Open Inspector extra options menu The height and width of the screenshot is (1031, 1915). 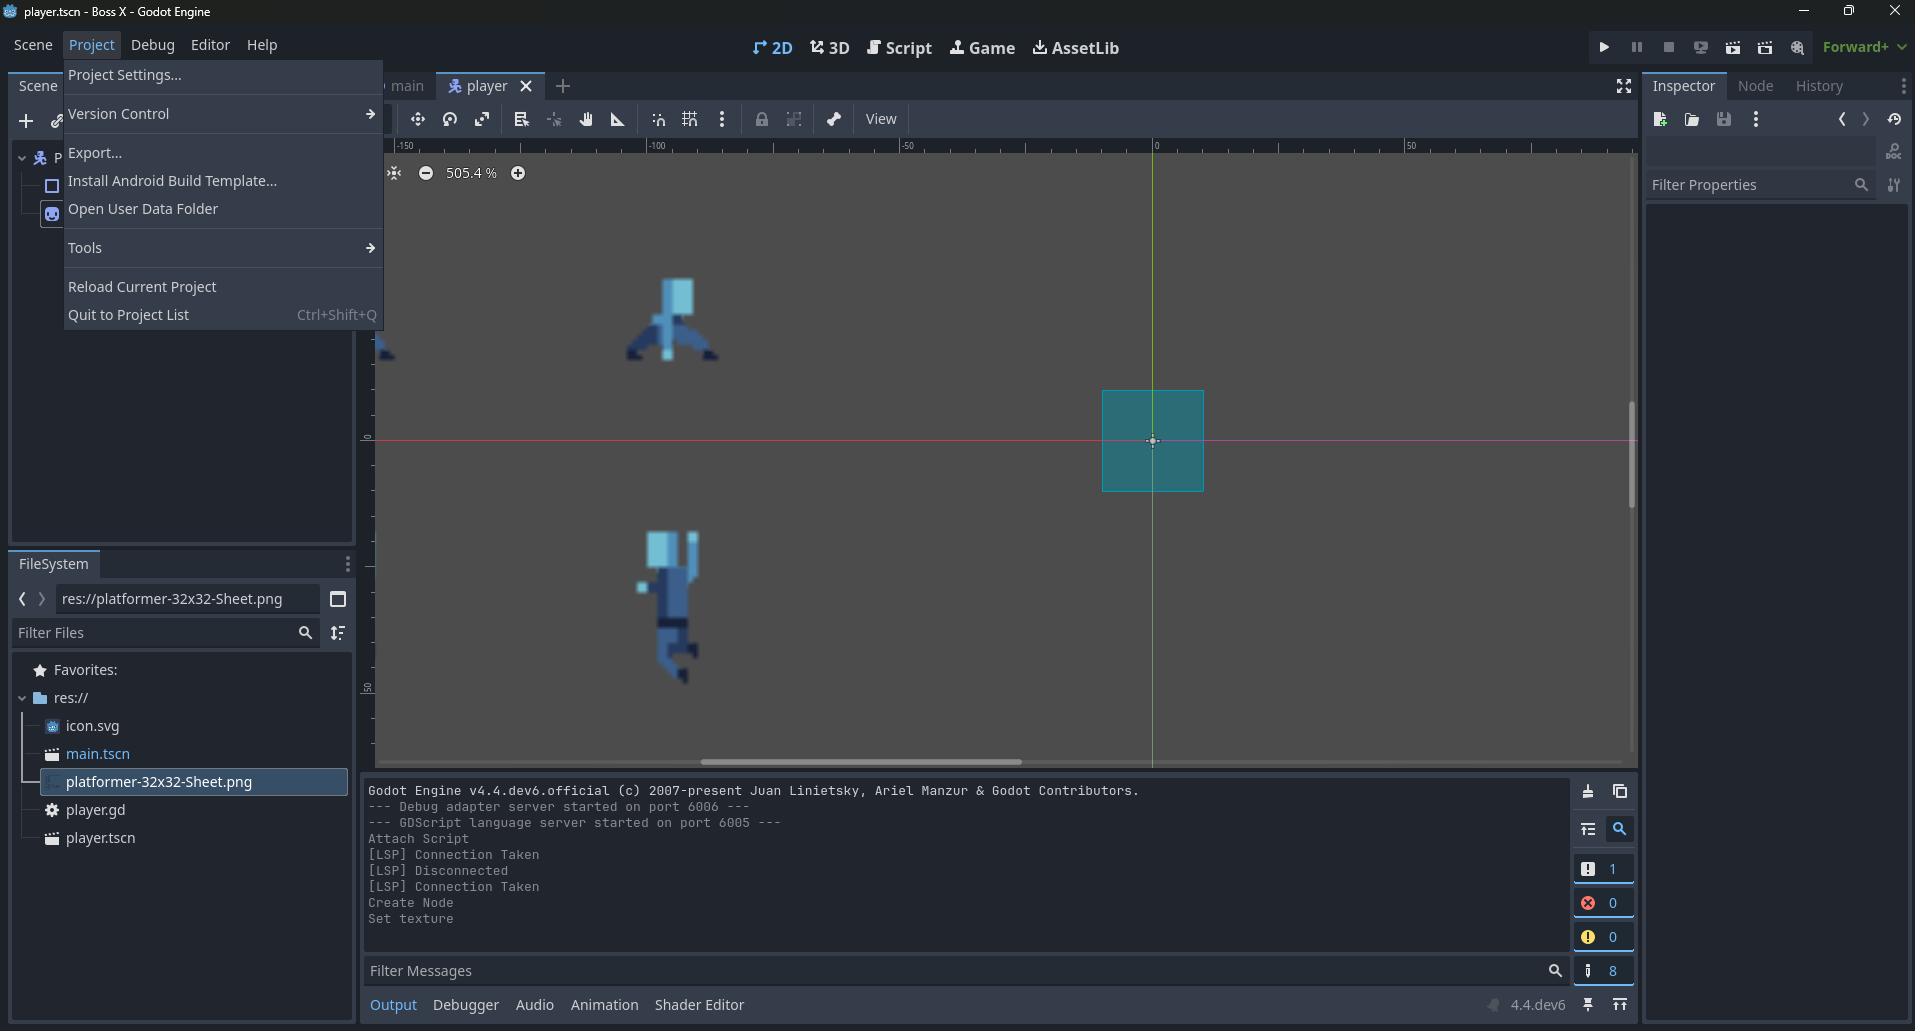tap(1756, 119)
